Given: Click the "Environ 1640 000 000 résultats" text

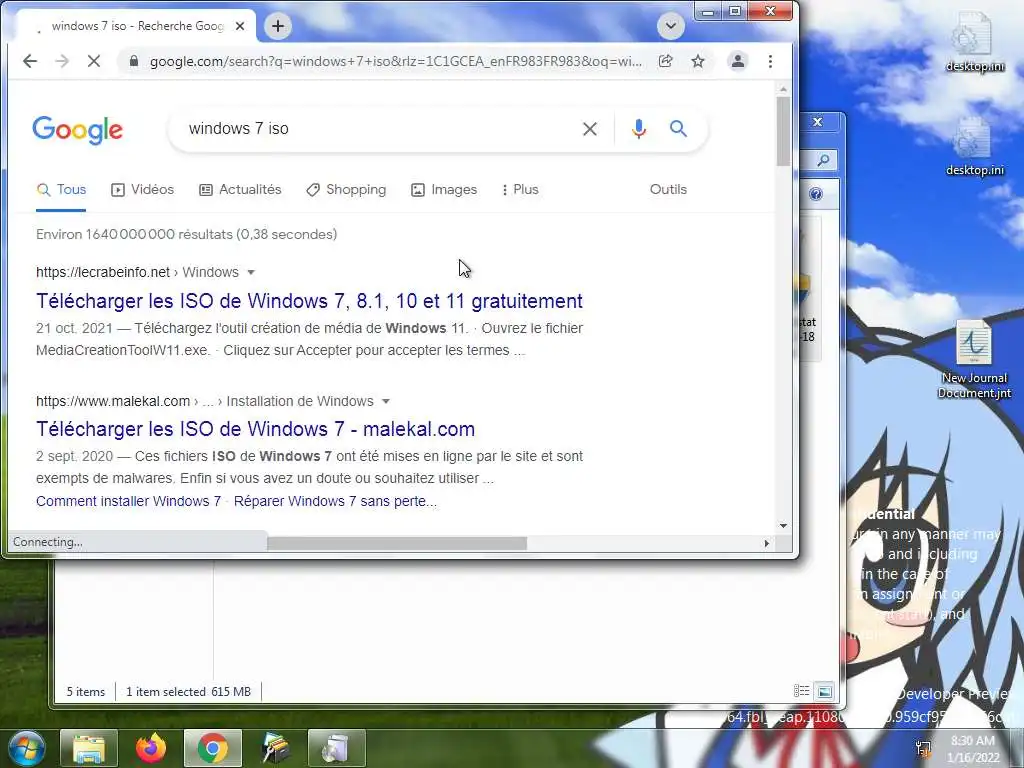Looking at the screenshot, I should point(186,234).
